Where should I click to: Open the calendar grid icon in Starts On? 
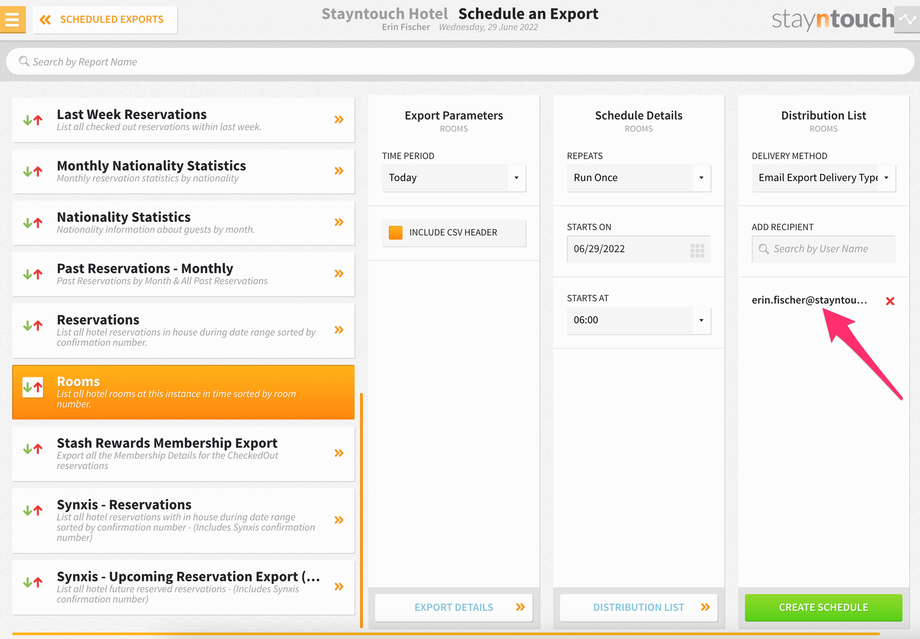click(697, 251)
